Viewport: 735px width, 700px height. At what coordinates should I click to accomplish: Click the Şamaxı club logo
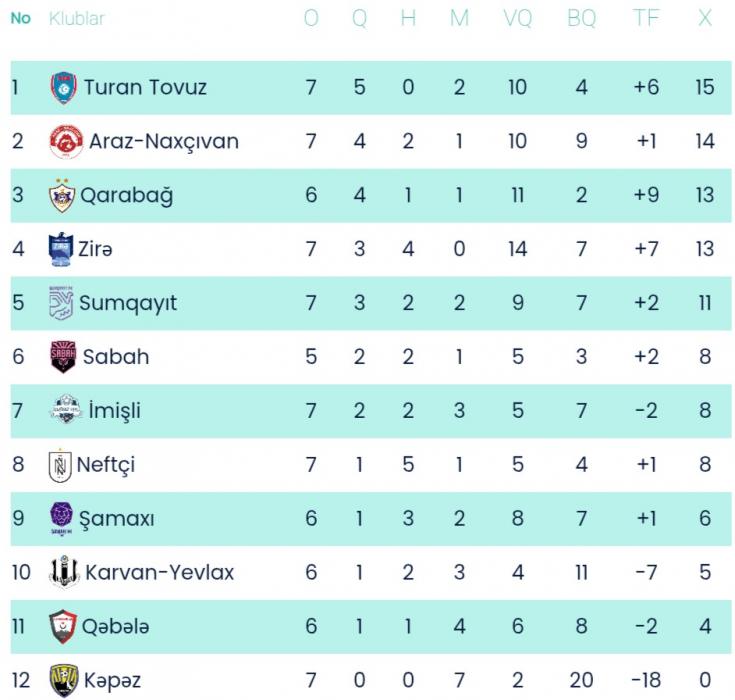[x=62, y=519]
